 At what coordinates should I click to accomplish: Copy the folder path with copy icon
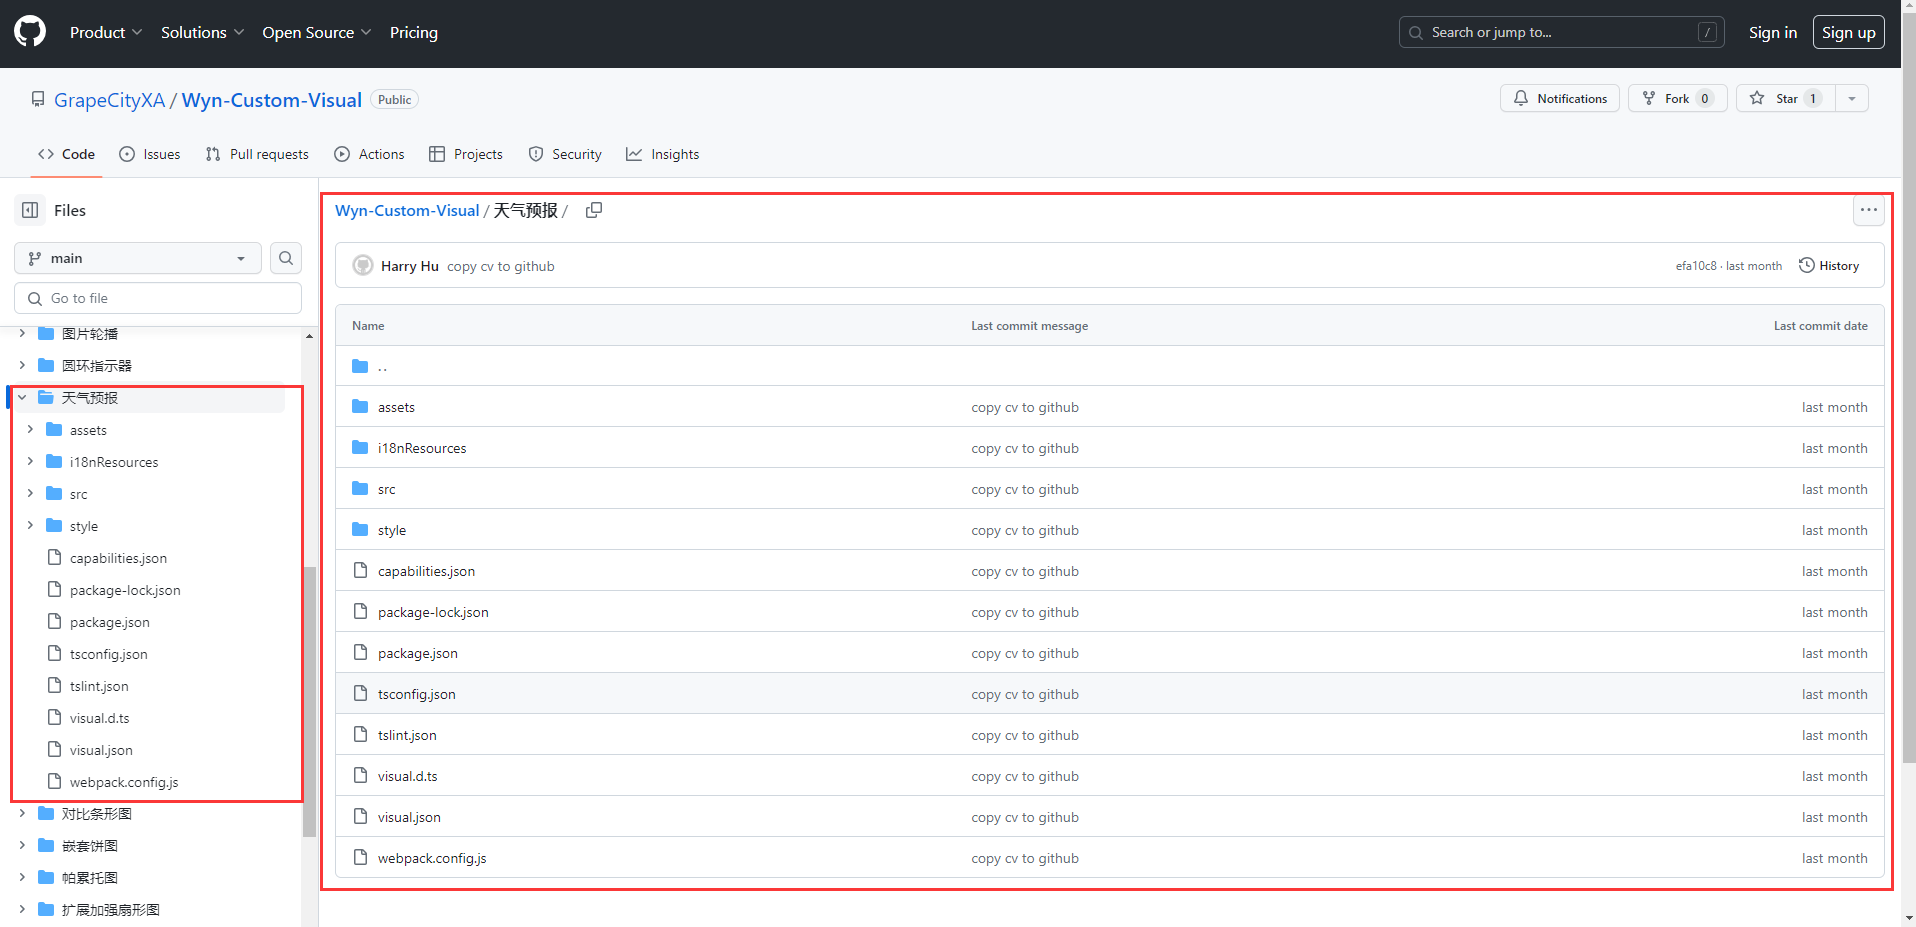[x=594, y=210]
